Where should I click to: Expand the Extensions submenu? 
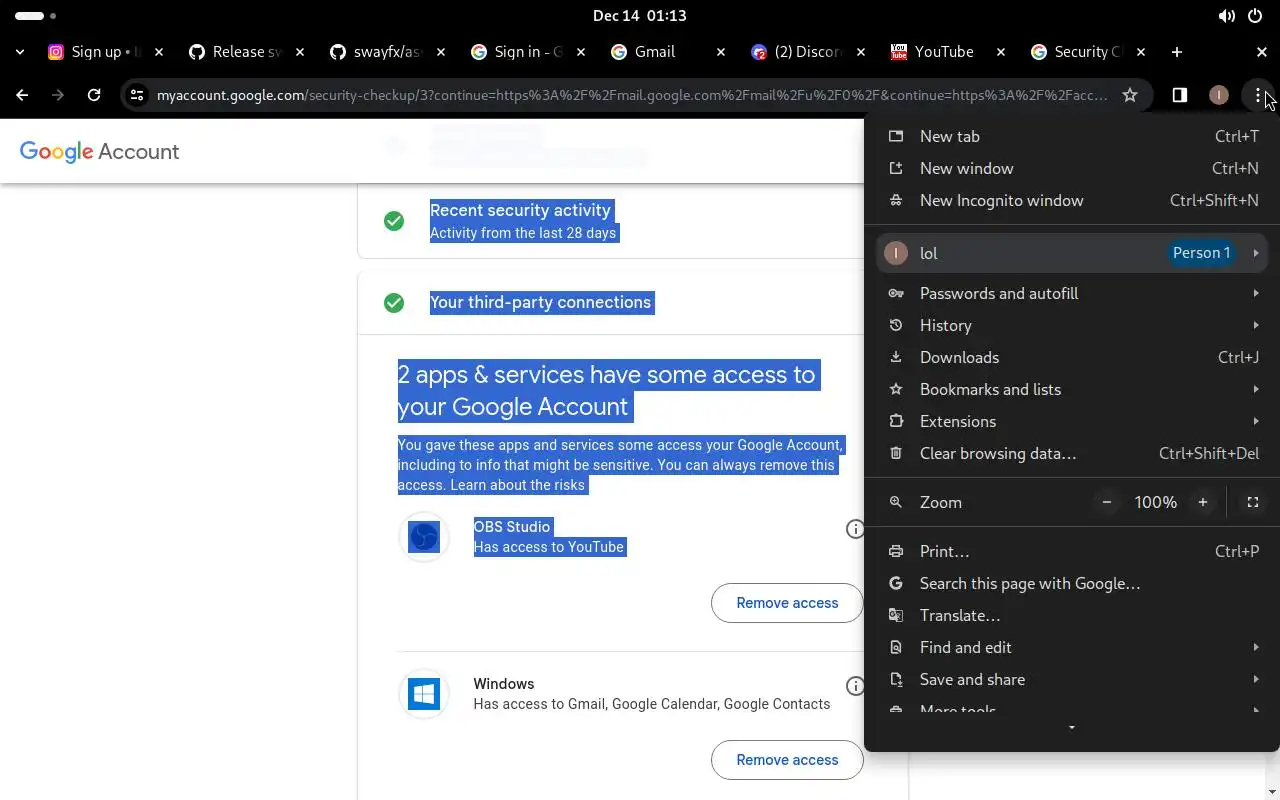(1072, 421)
